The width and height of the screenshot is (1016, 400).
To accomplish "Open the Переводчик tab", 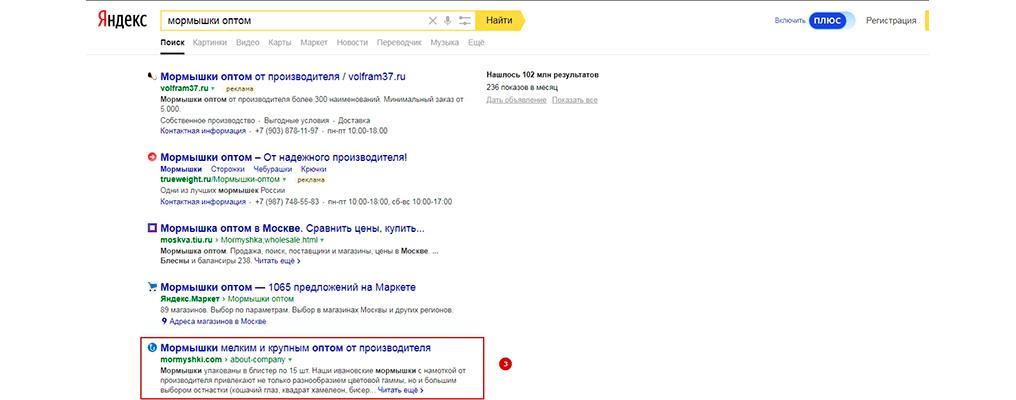I will pos(399,43).
